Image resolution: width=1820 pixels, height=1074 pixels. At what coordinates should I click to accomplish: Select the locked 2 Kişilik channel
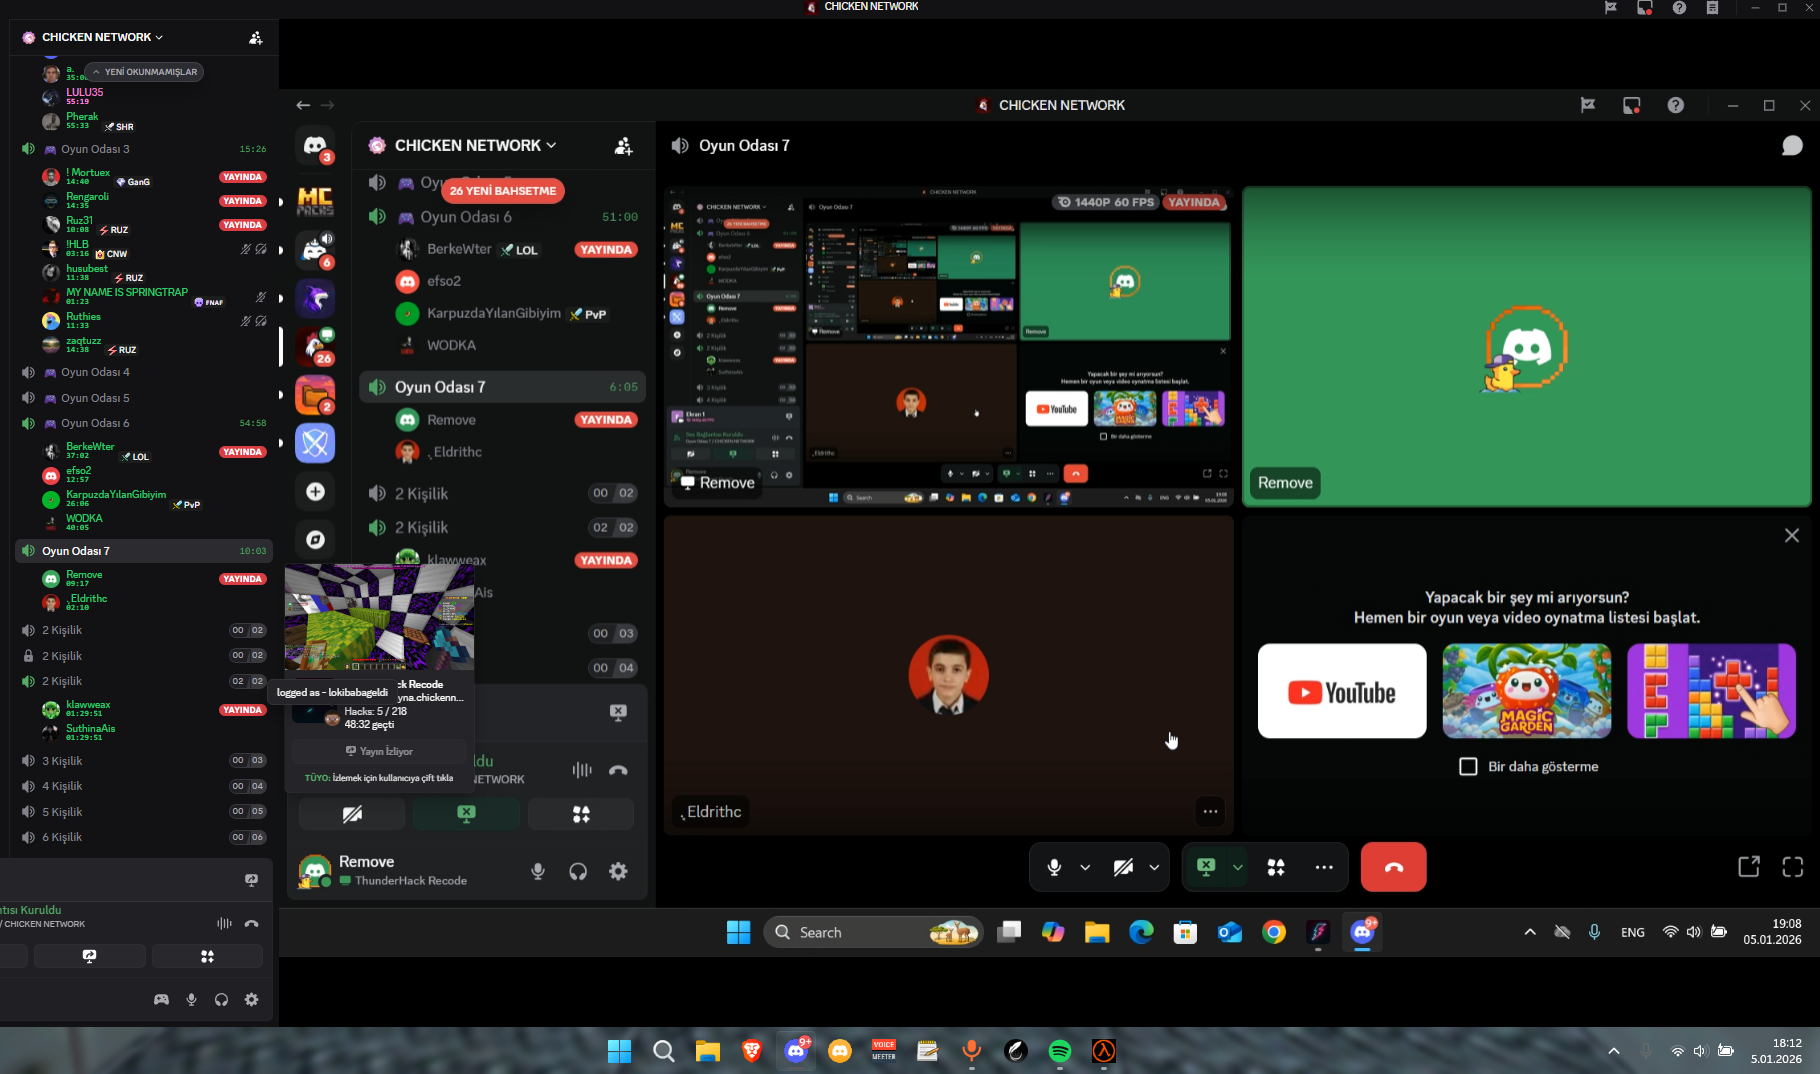coord(144,656)
